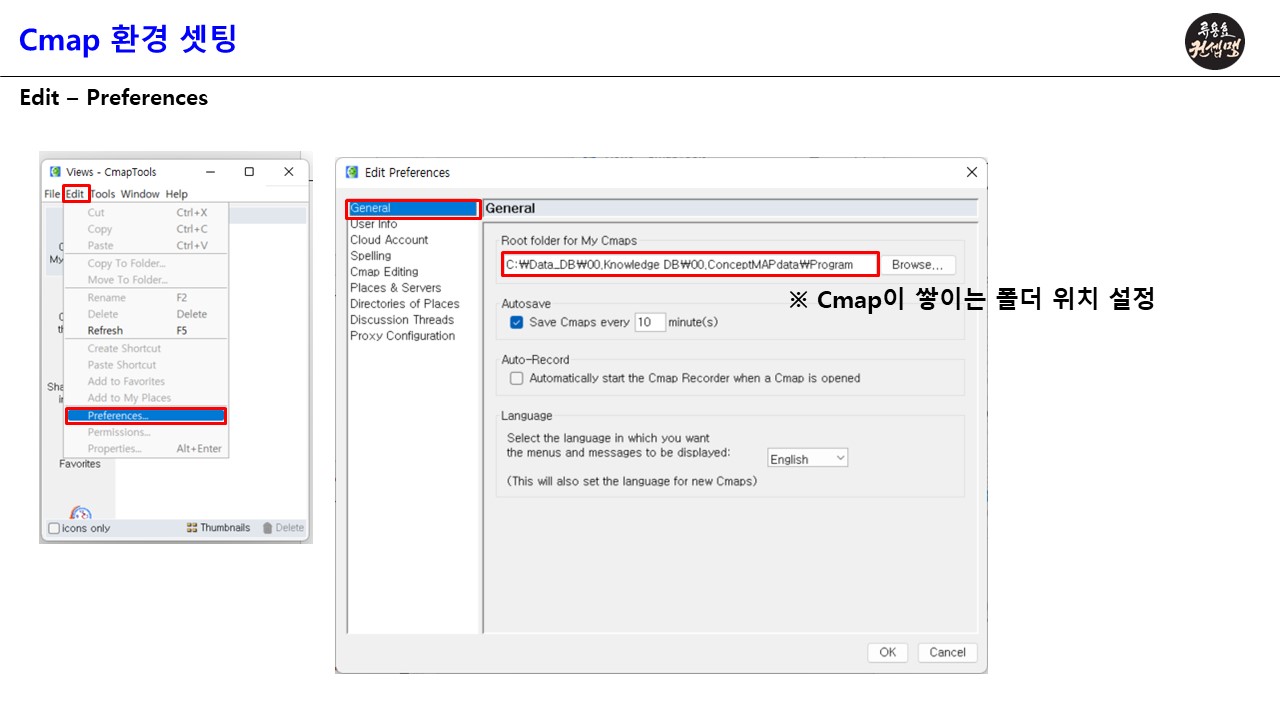Open the Favorites view in sidebar

[80, 464]
